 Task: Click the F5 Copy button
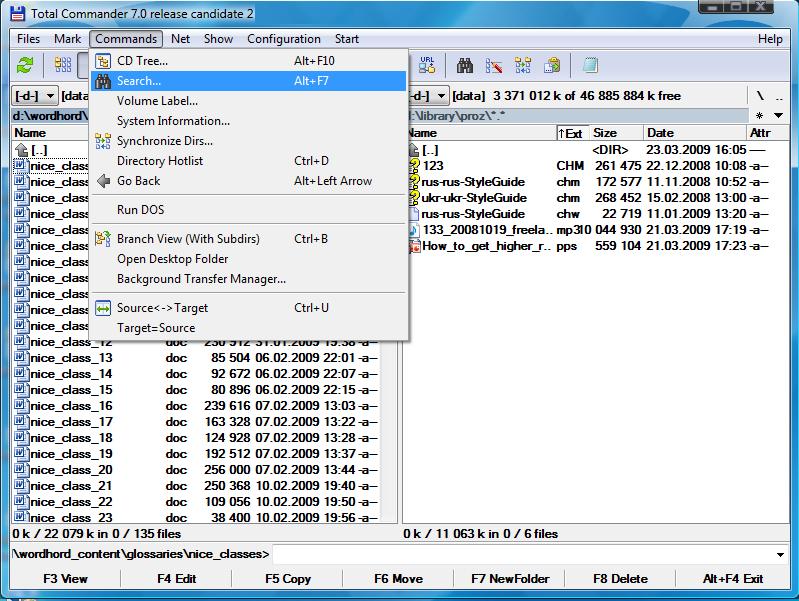tap(287, 579)
